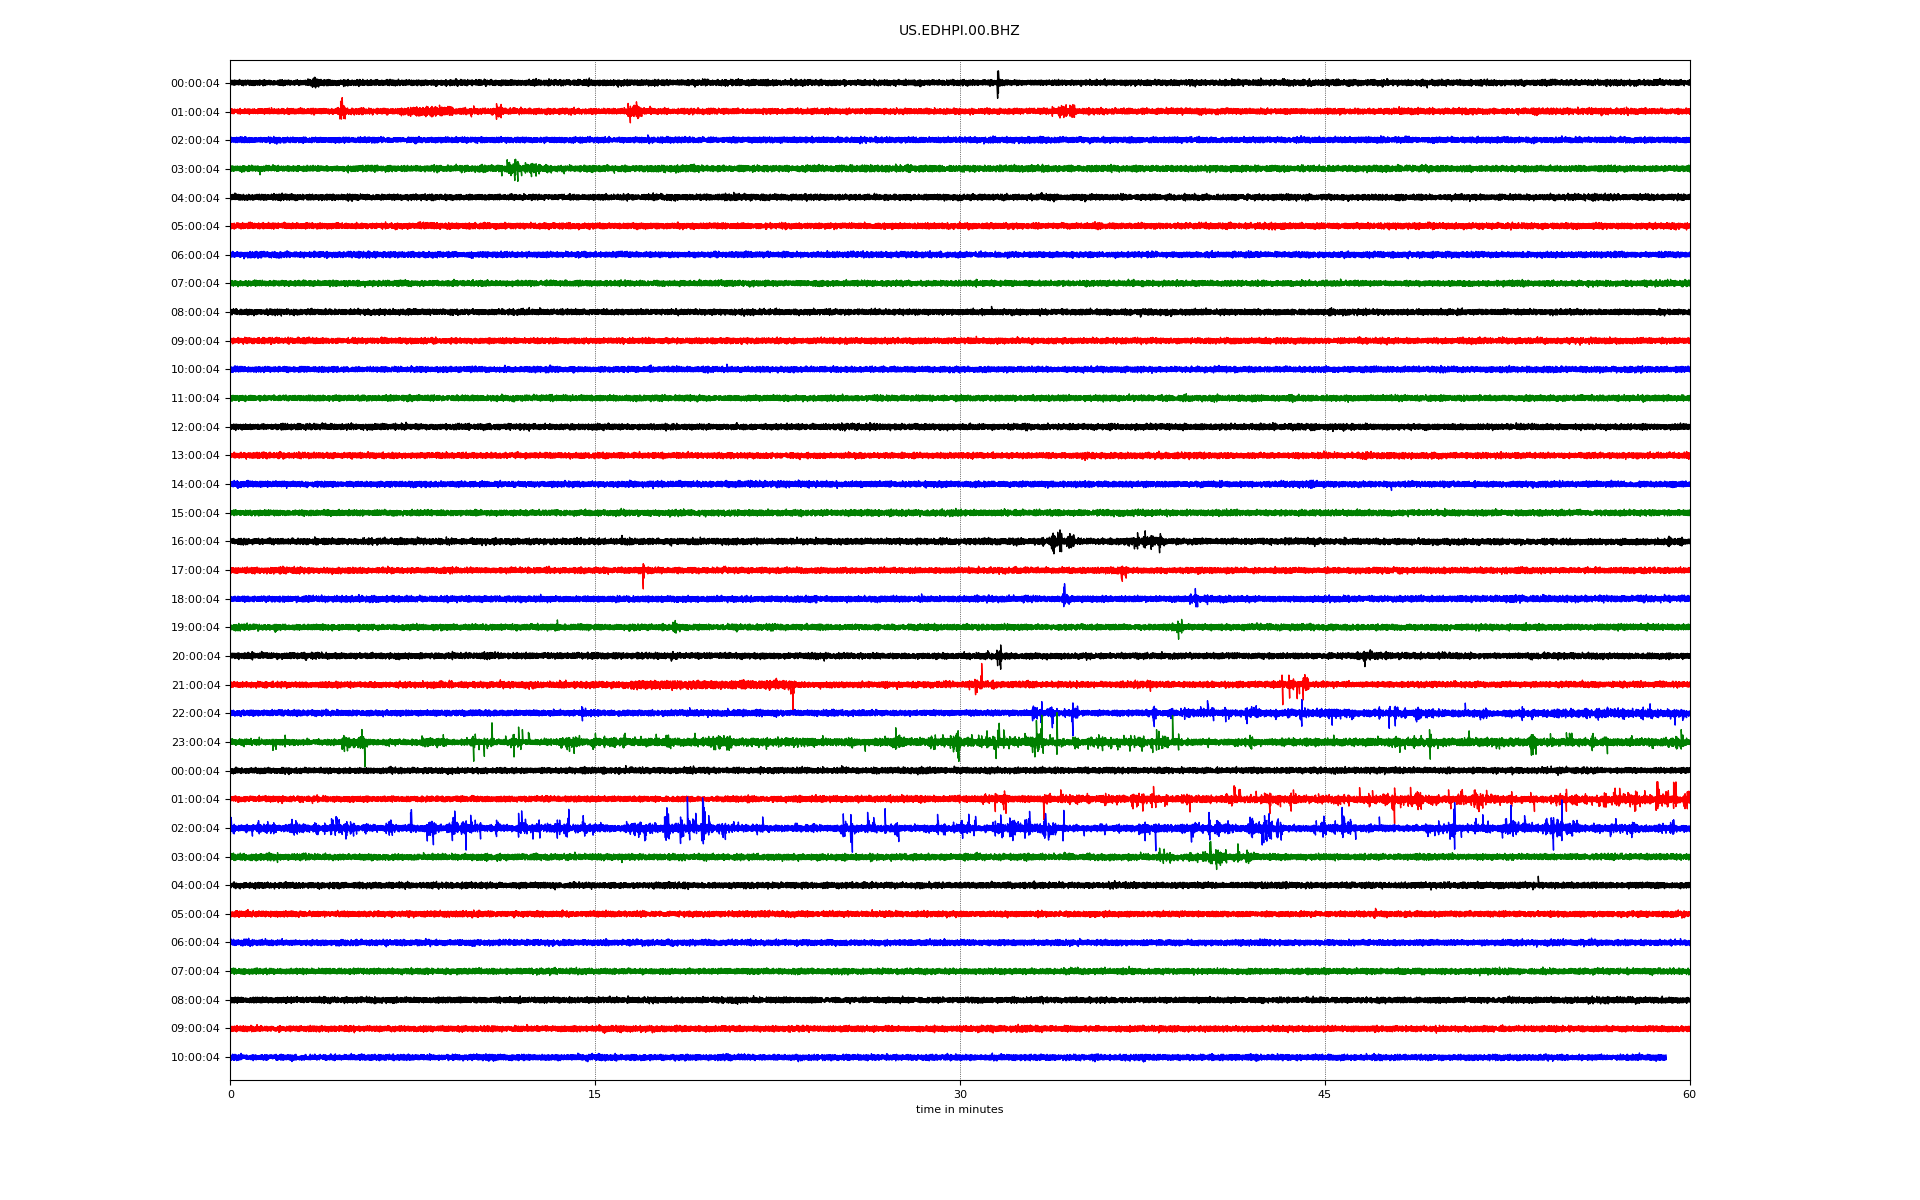Click the 15 tick on the x-axis
The height and width of the screenshot is (1200, 1920).
pyautogui.click(x=595, y=1094)
